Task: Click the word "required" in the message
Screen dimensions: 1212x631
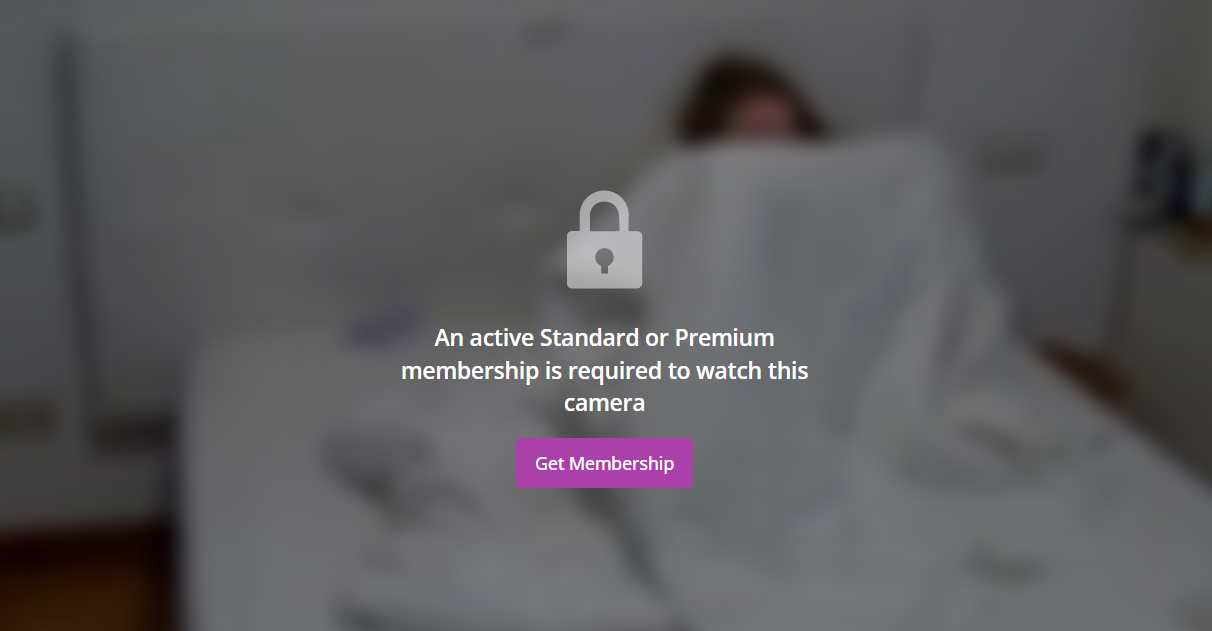Action: tap(615, 371)
